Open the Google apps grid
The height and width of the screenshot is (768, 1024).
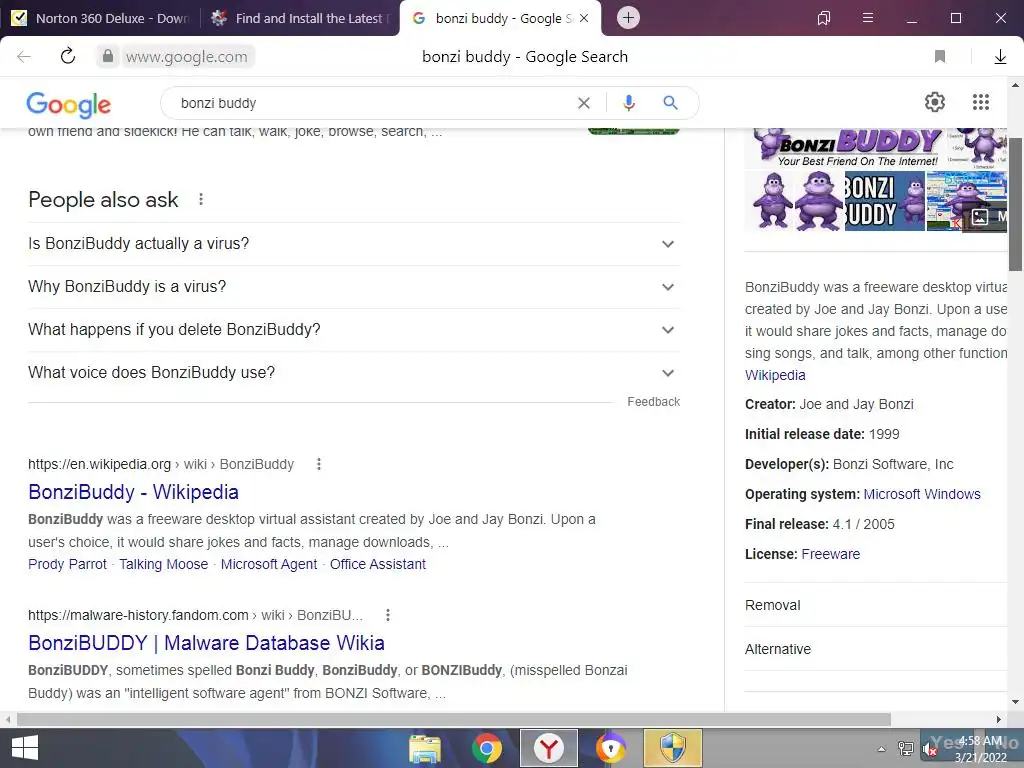[981, 102]
